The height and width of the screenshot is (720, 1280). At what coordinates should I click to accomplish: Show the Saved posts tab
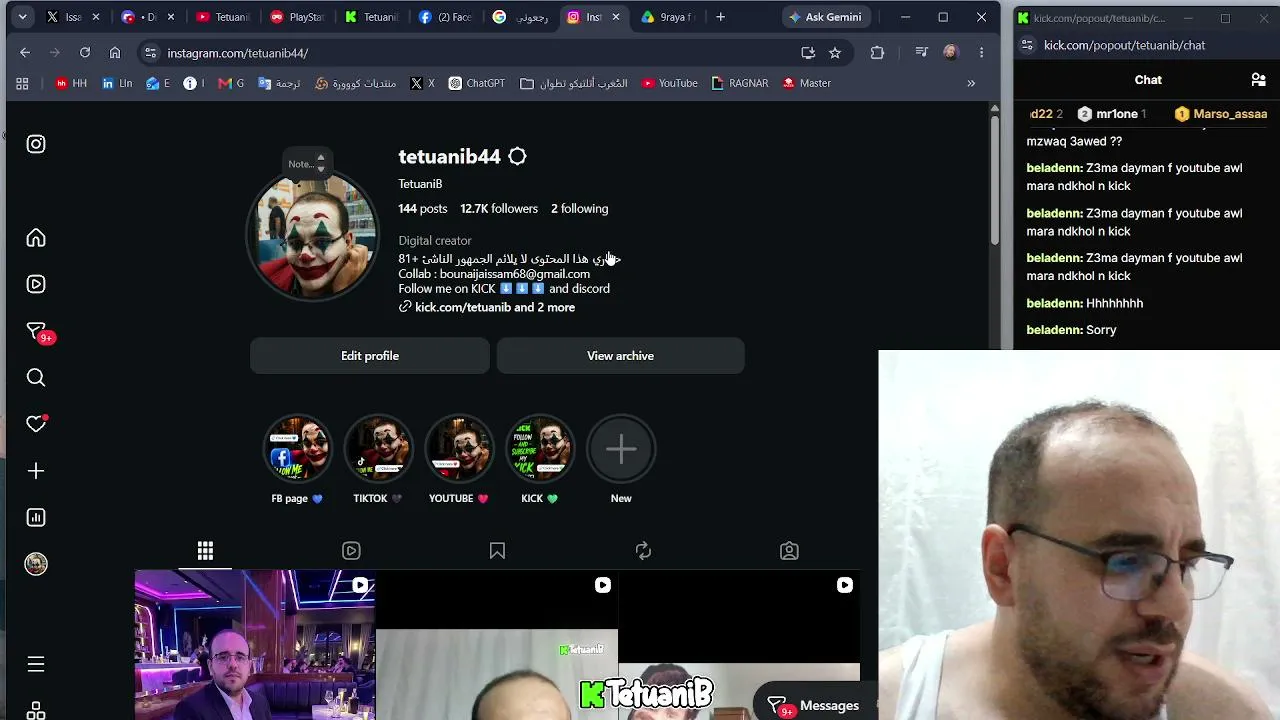[x=497, y=551]
